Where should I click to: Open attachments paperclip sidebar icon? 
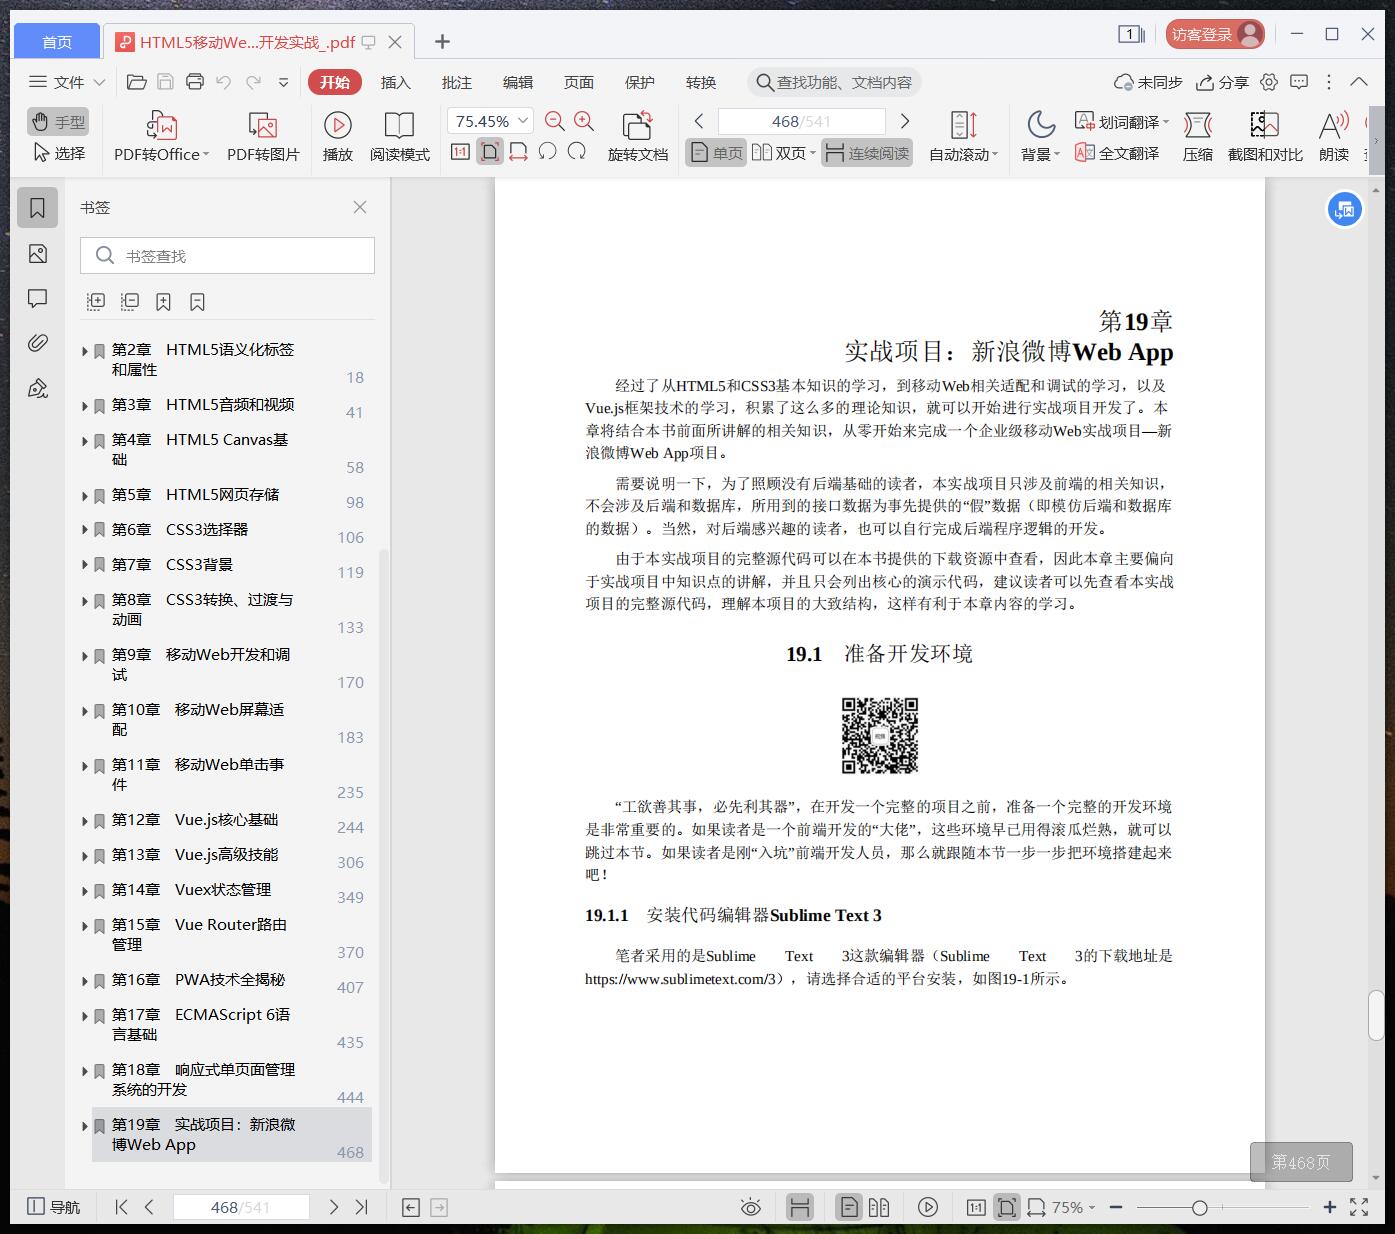tap(38, 343)
